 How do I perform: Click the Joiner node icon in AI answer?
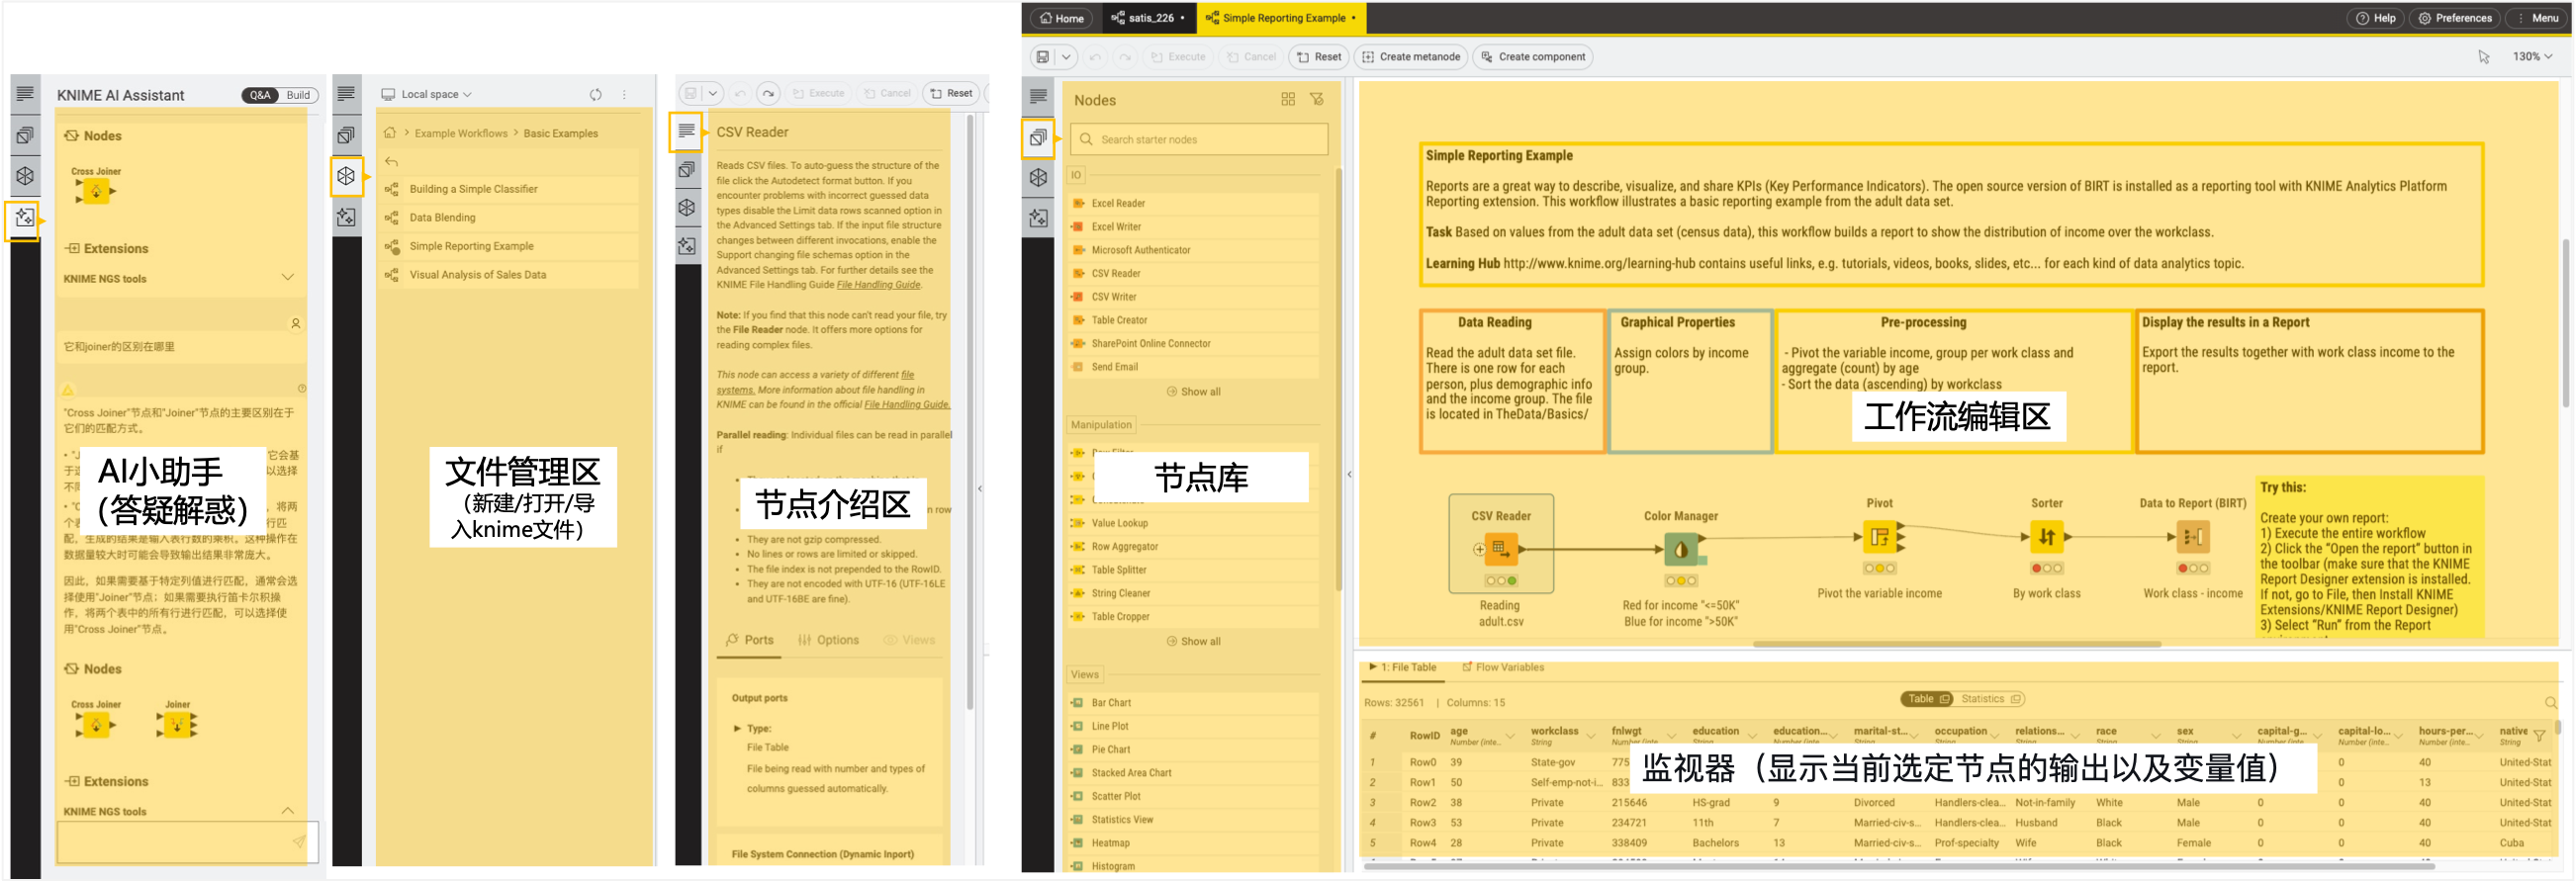[177, 724]
